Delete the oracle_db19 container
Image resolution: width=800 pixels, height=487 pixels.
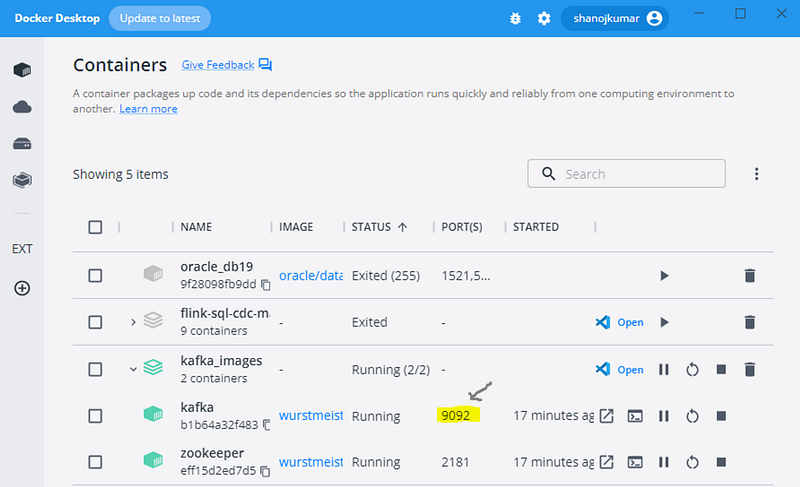click(749, 276)
